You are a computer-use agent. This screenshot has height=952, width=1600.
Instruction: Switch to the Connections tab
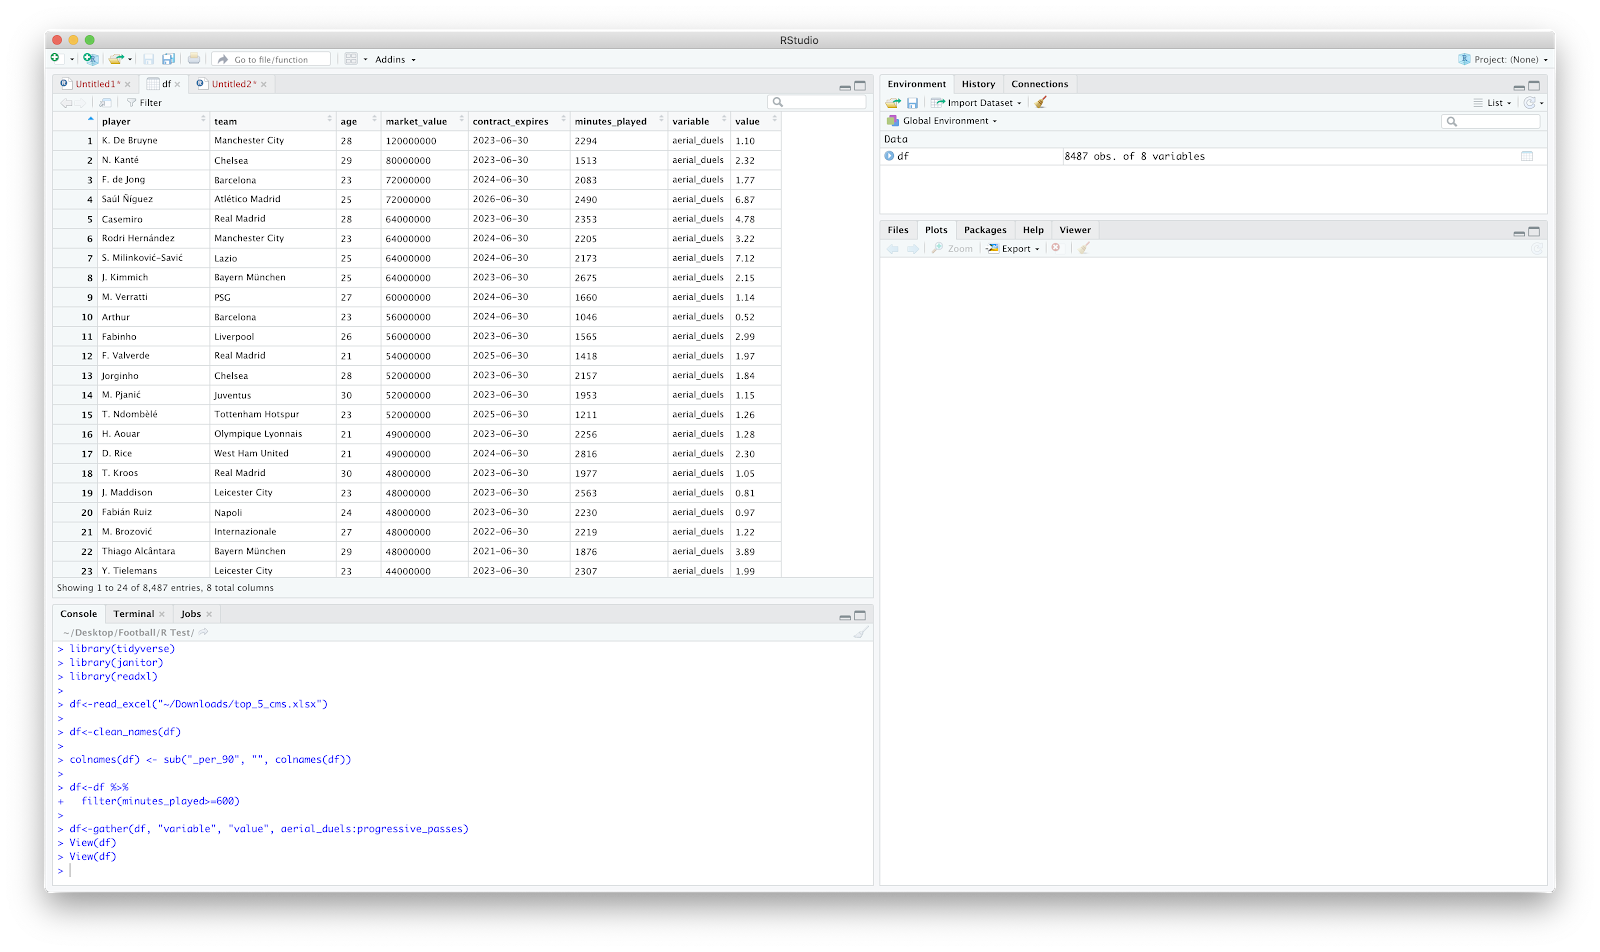point(1039,84)
